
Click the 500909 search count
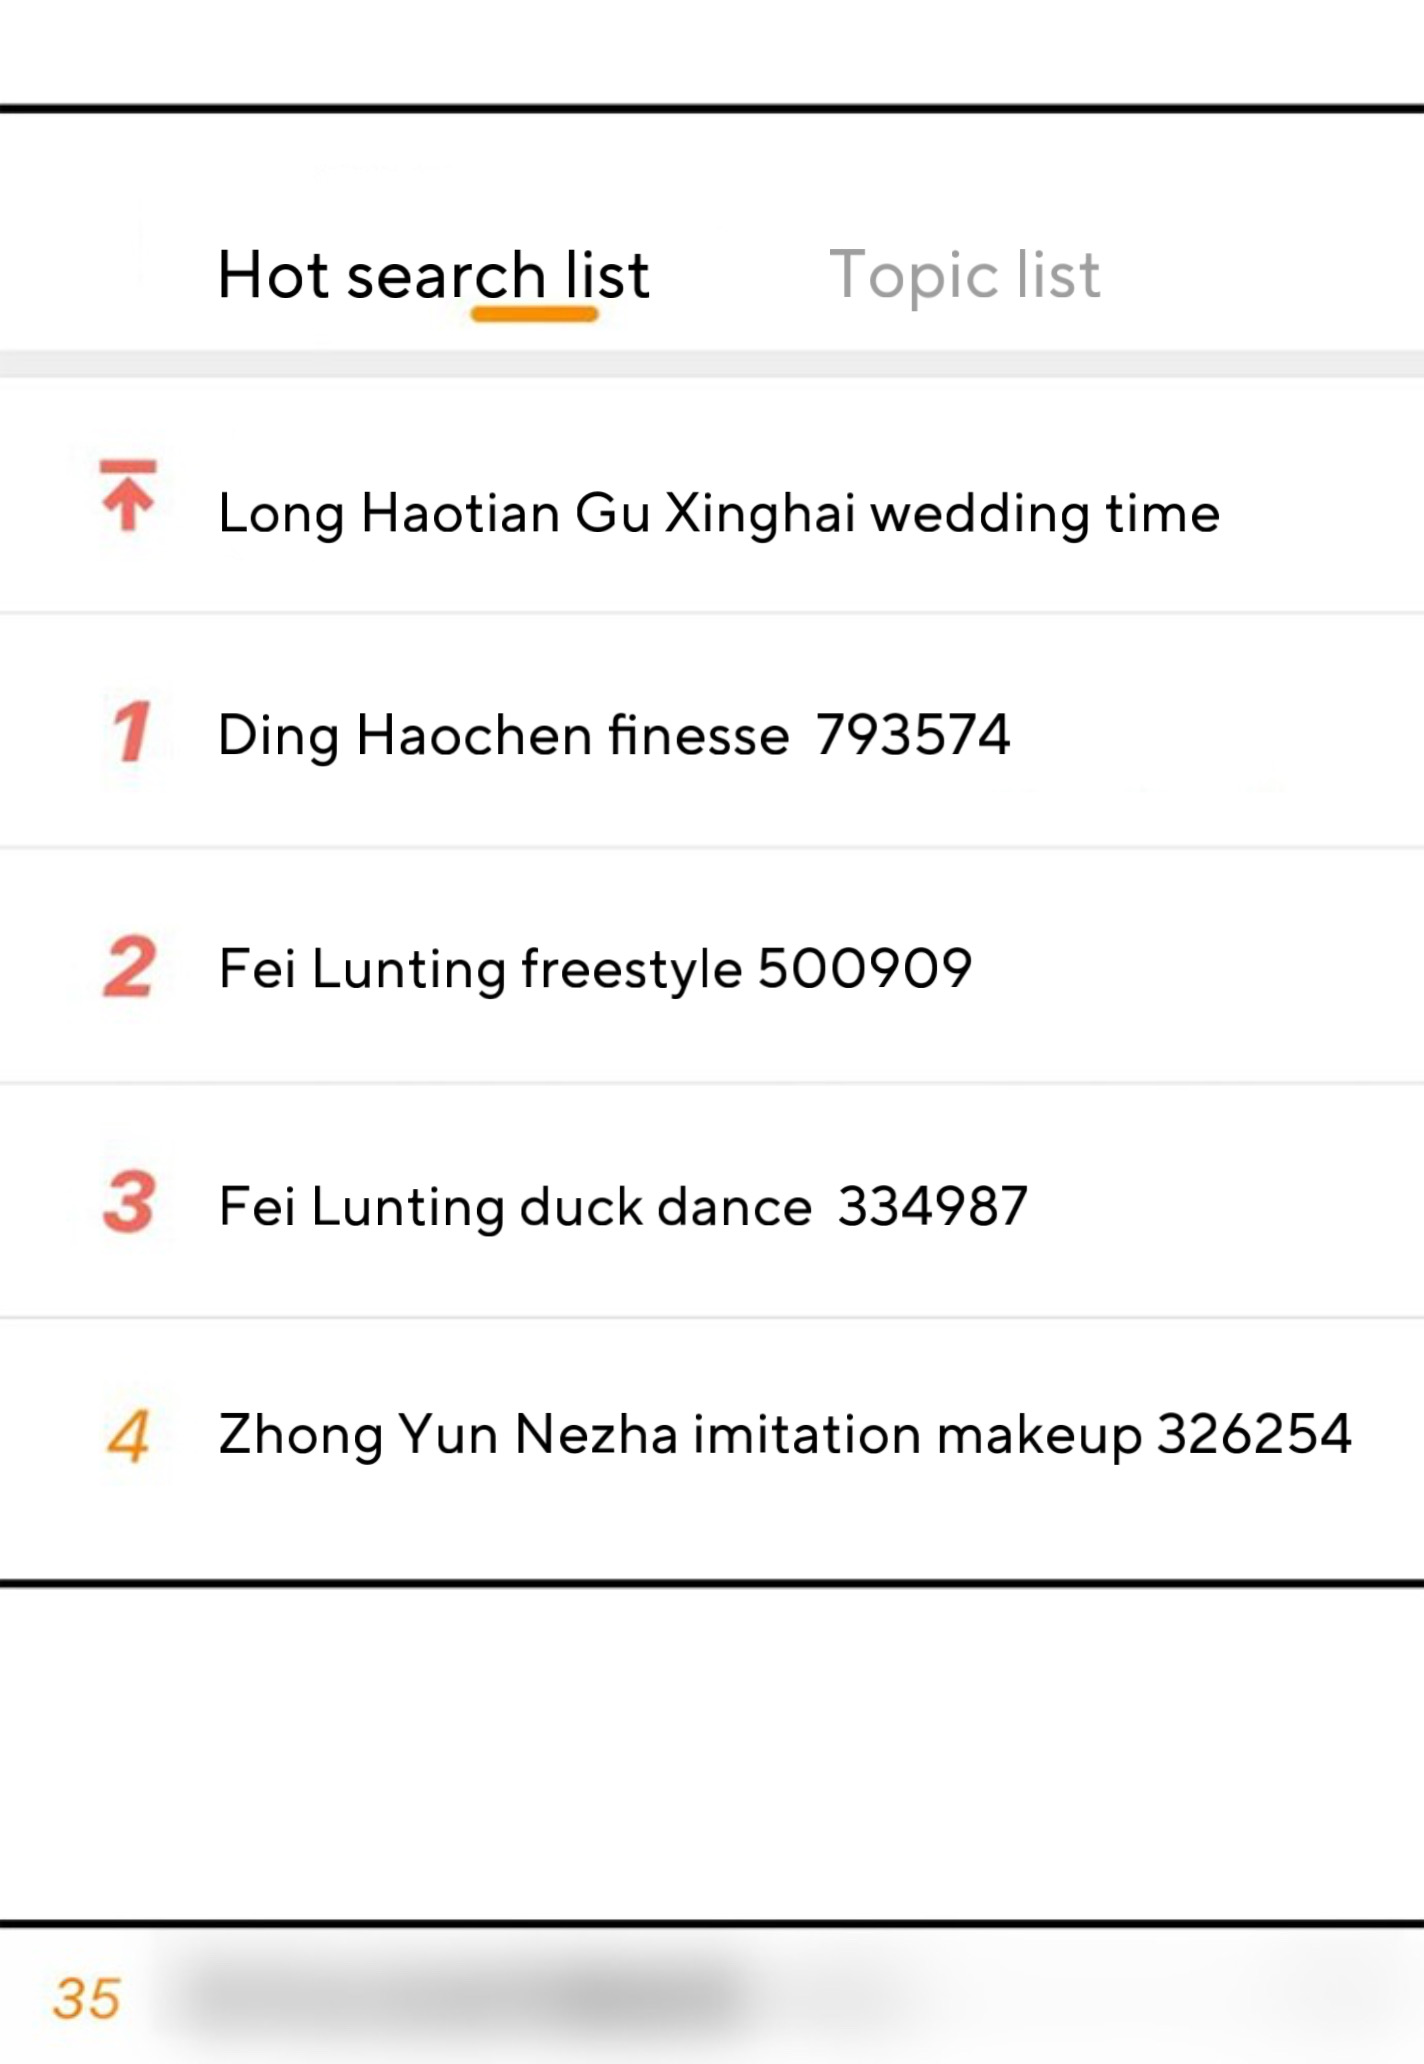pyautogui.click(x=865, y=969)
